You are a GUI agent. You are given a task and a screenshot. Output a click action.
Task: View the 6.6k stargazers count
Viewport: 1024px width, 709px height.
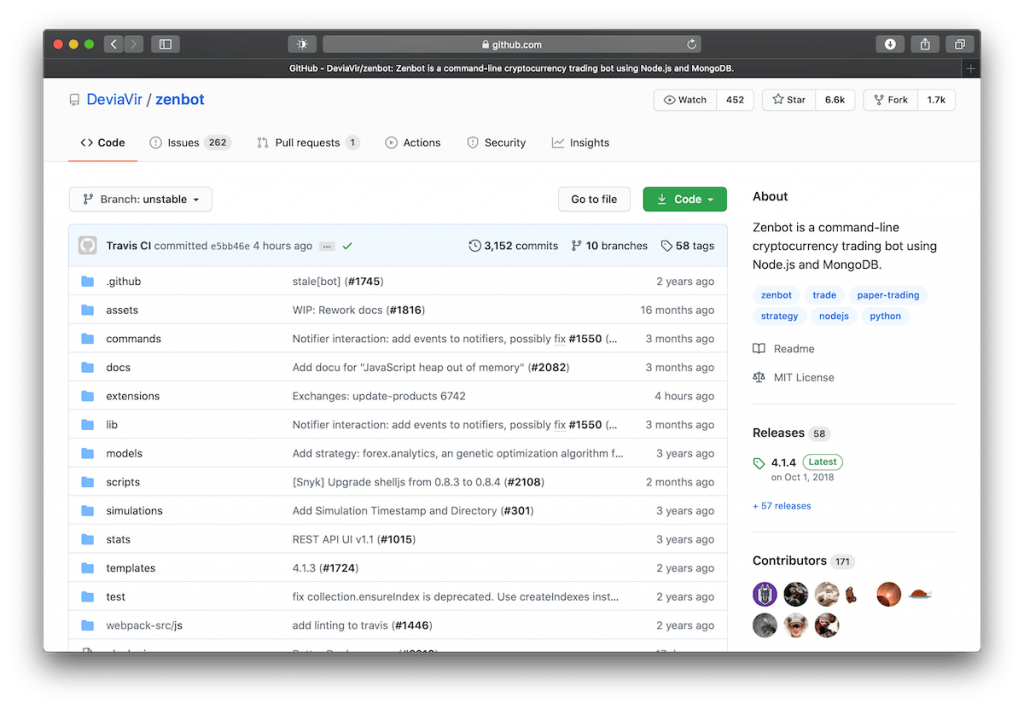pos(835,100)
